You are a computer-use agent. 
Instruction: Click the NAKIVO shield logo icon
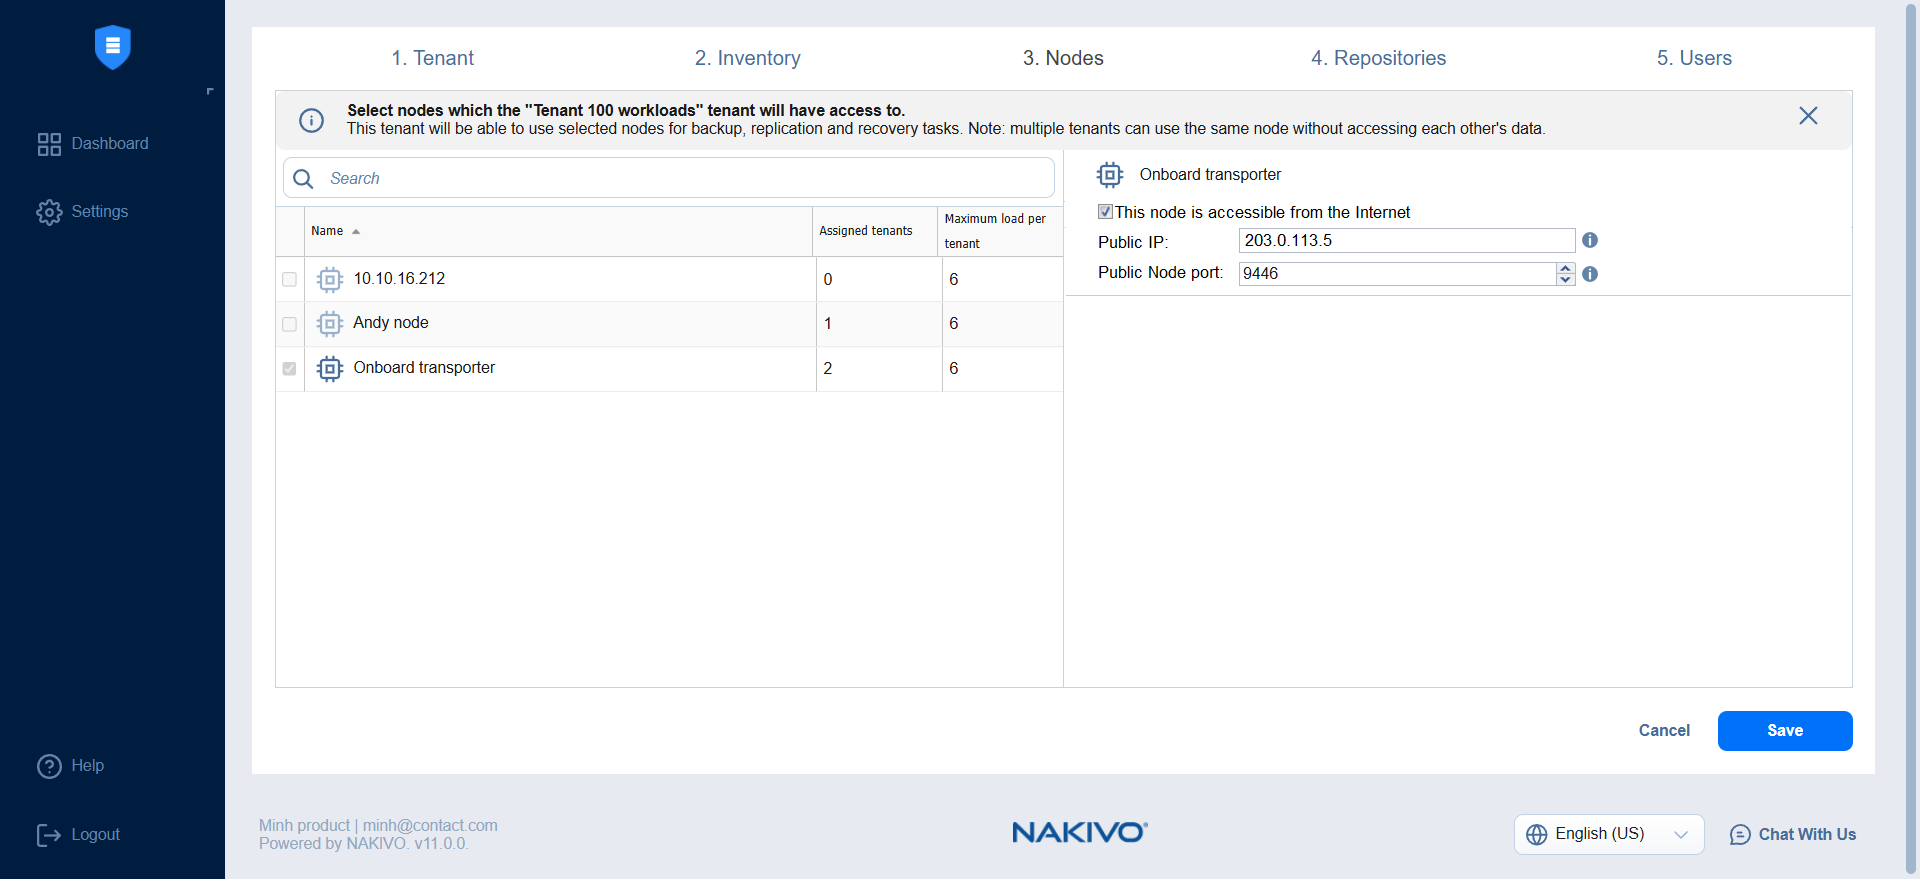coord(112,47)
